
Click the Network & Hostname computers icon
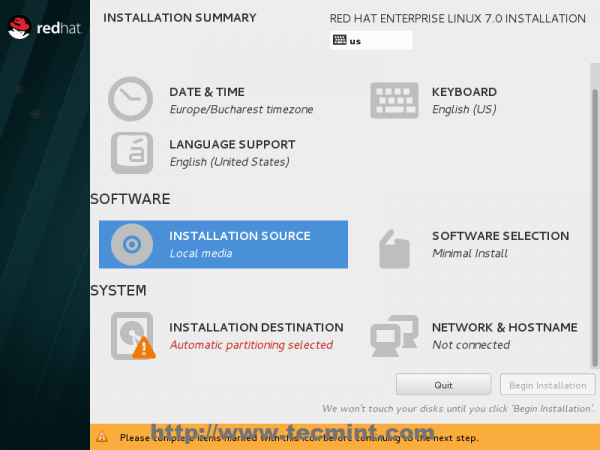pos(394,336)
